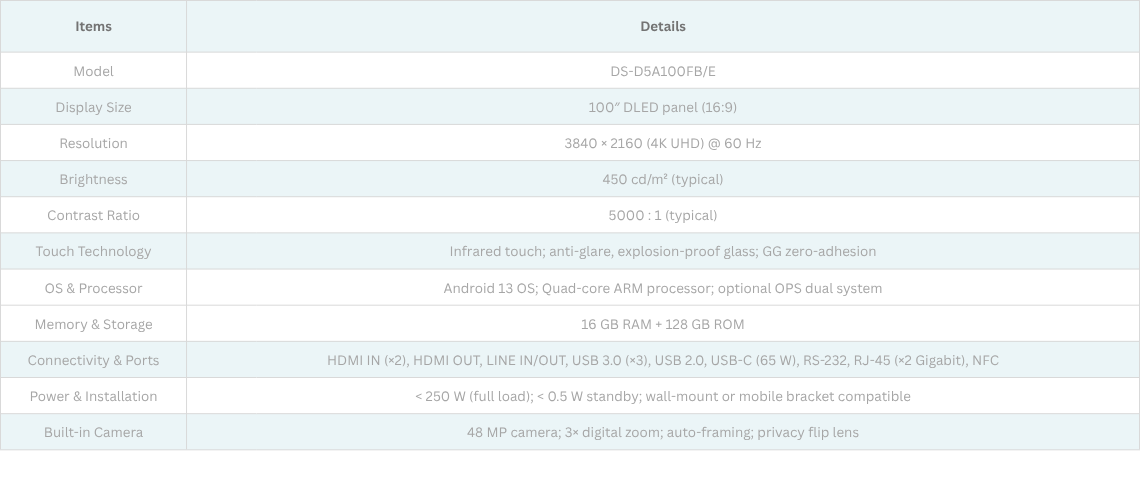Select the Power & Installation row label
1140x500 pixels.
click(93, 396)
